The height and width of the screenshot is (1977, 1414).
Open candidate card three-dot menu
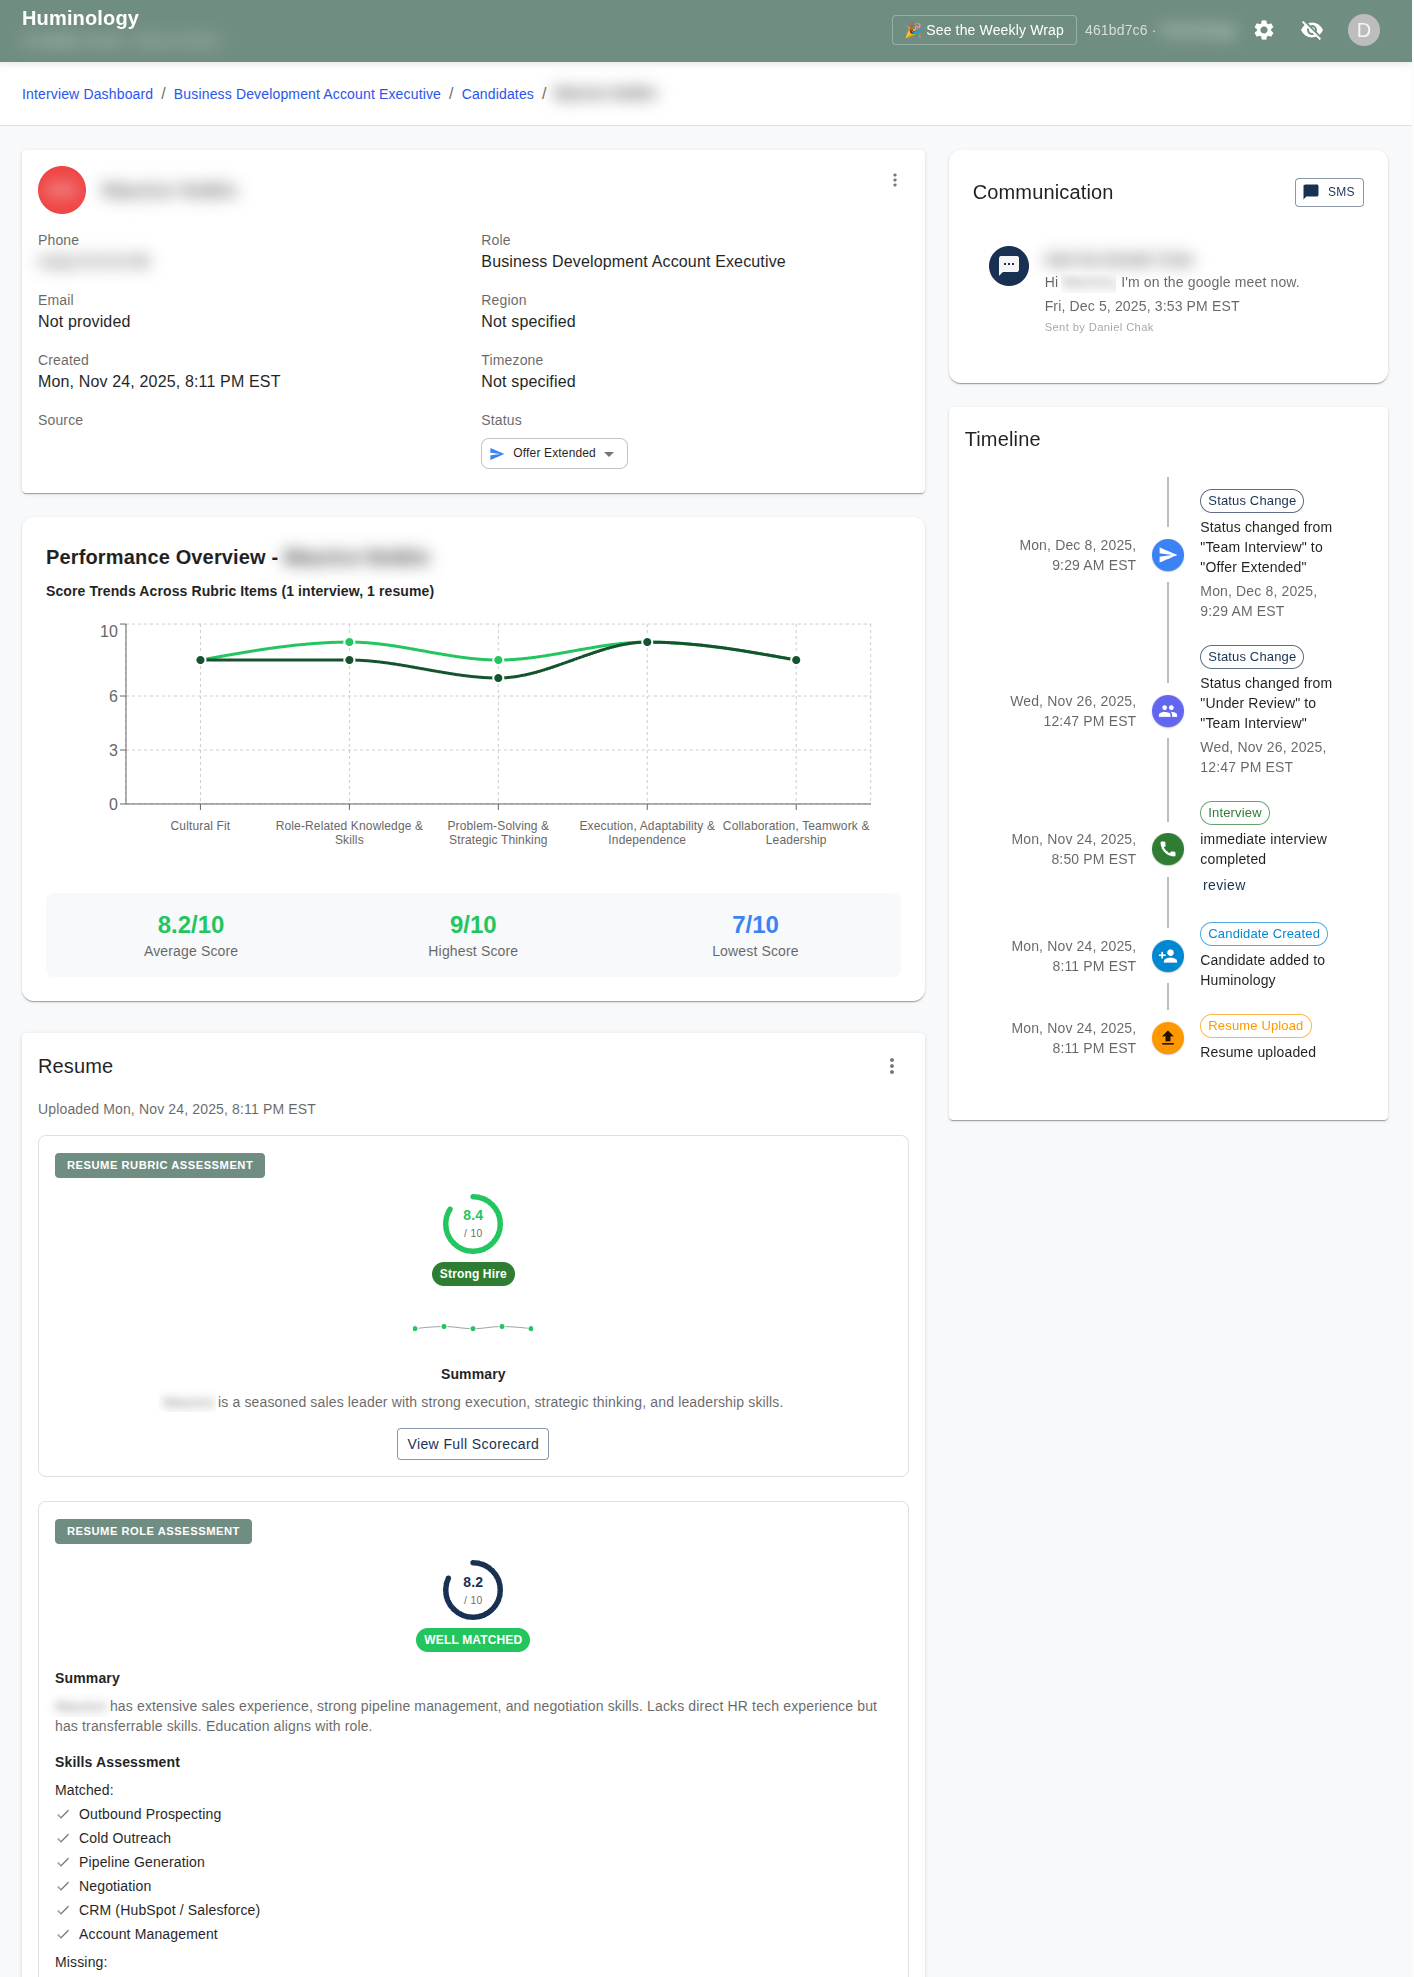tap(894, 180)
